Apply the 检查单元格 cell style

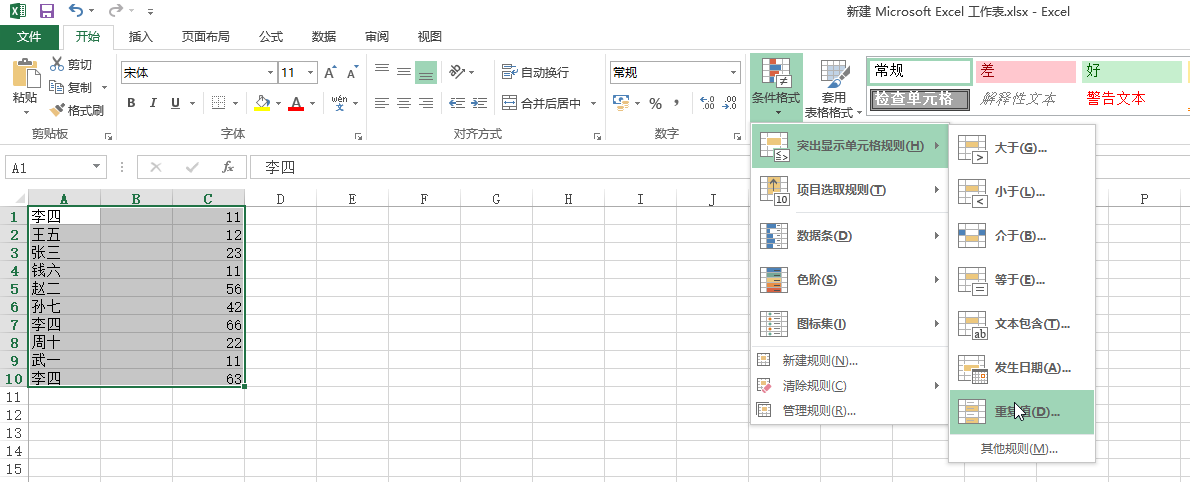[x=920, y=99]
